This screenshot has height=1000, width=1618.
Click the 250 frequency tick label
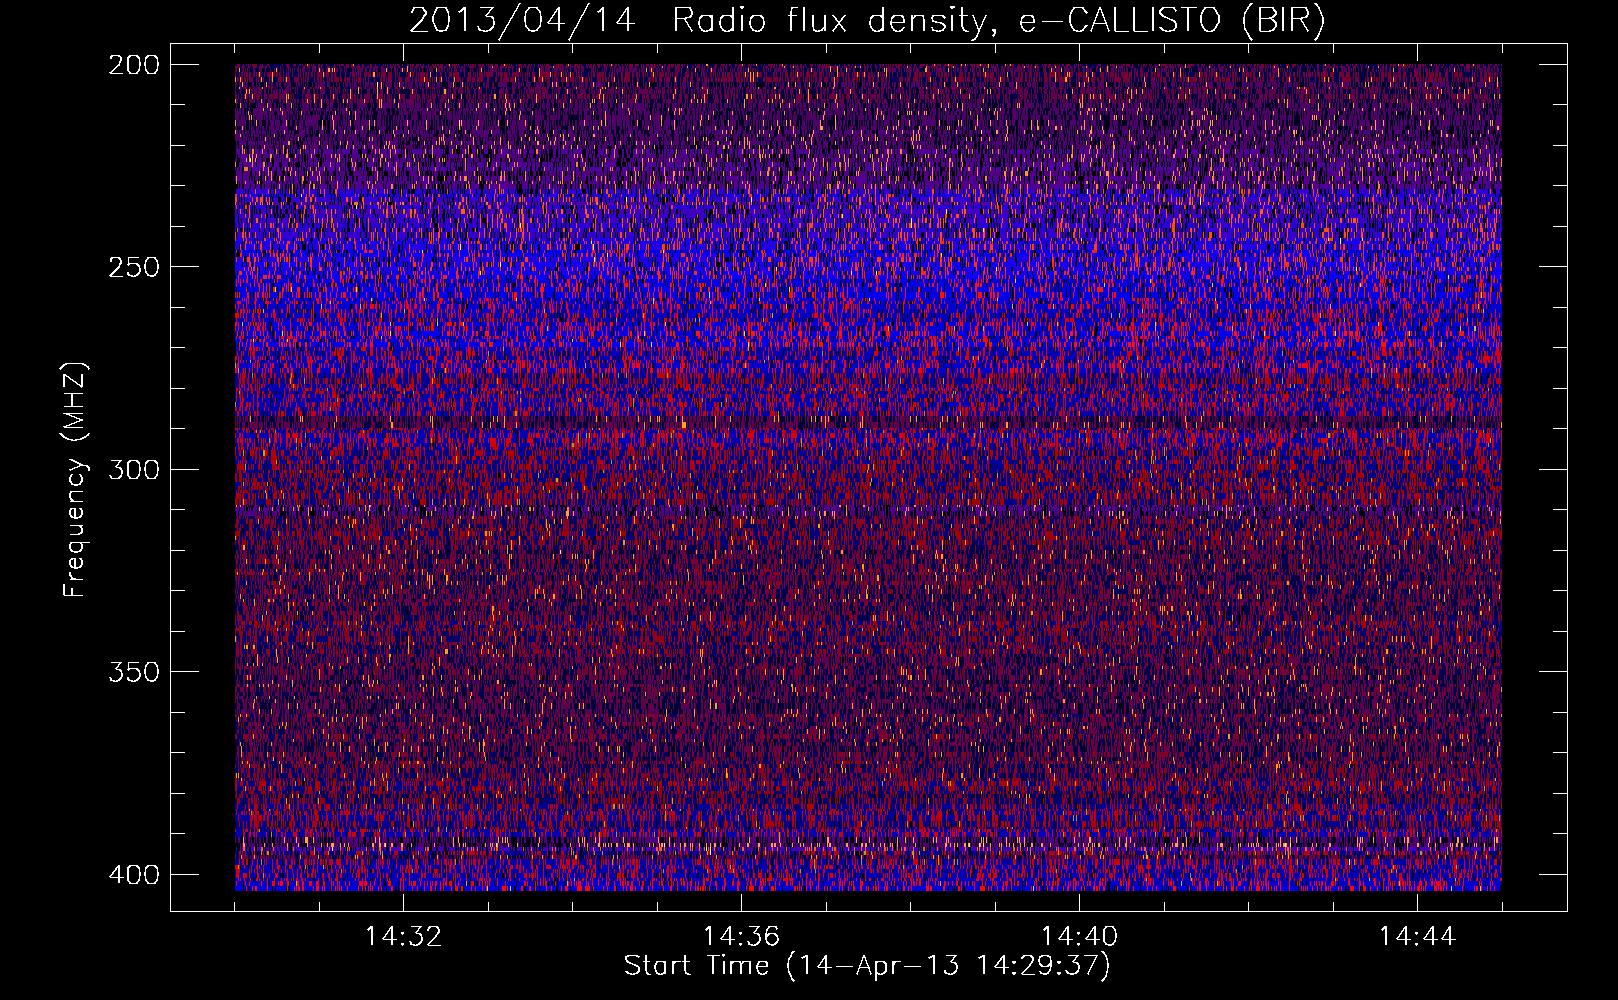click(x=133, y=267)
